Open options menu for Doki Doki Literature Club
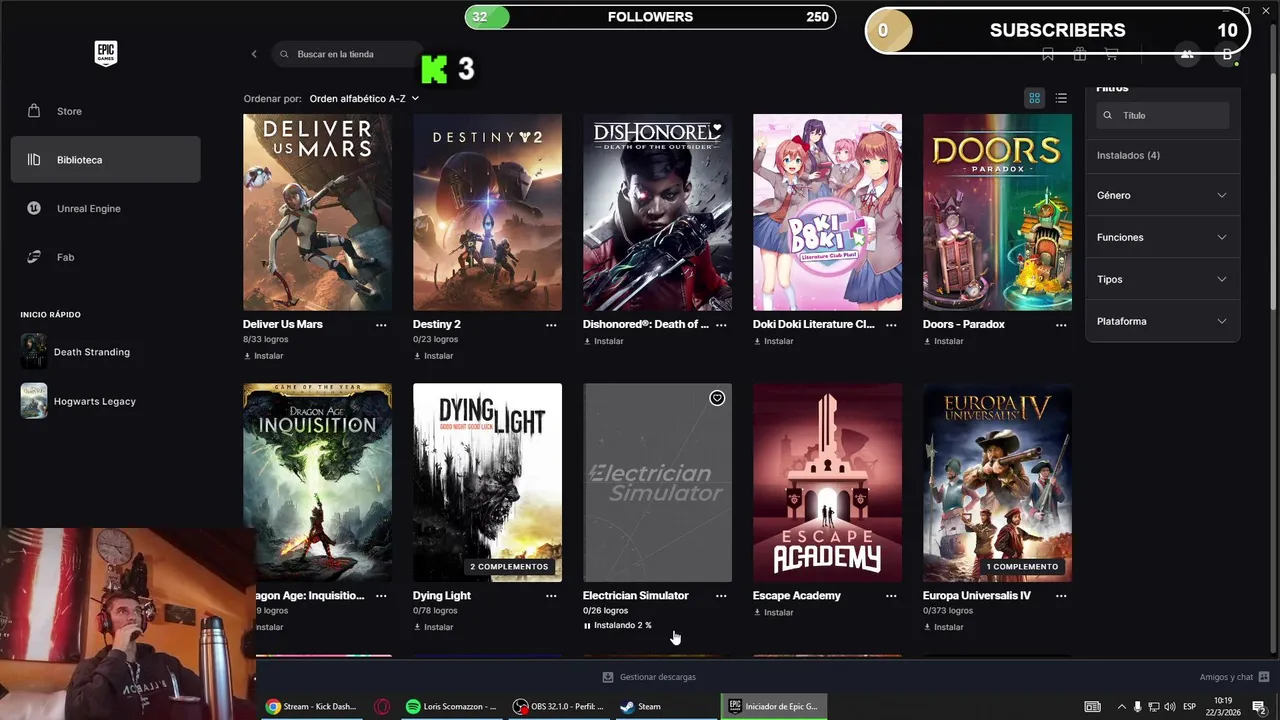Viewport: 1280px width, 720px height. (x=891, y=325)
